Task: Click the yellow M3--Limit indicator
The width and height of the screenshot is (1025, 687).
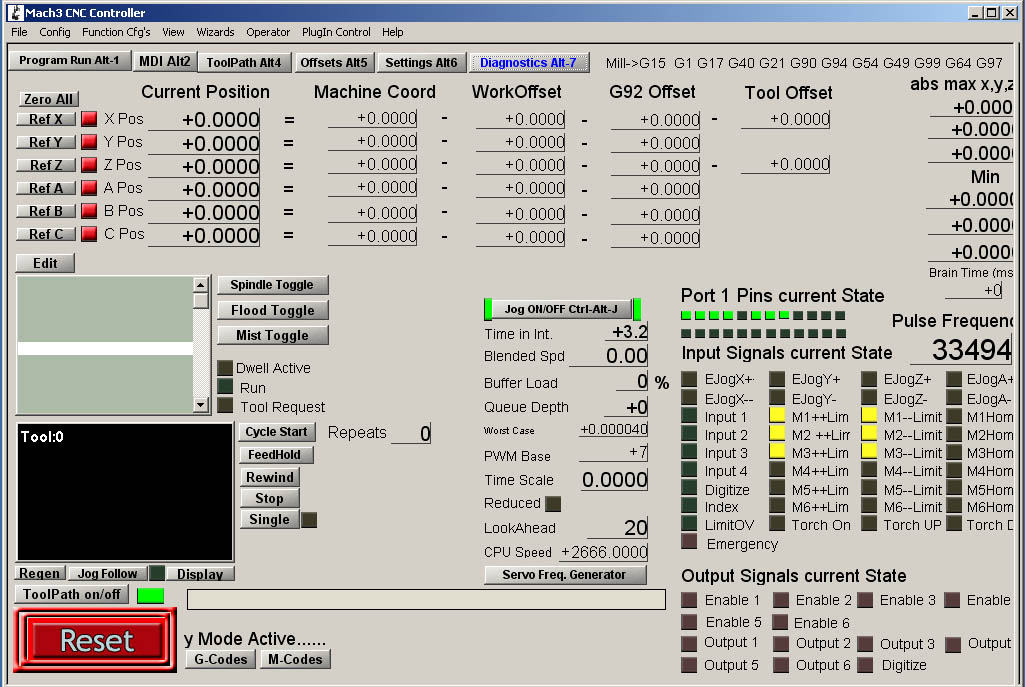Action: tap(869, 452)
